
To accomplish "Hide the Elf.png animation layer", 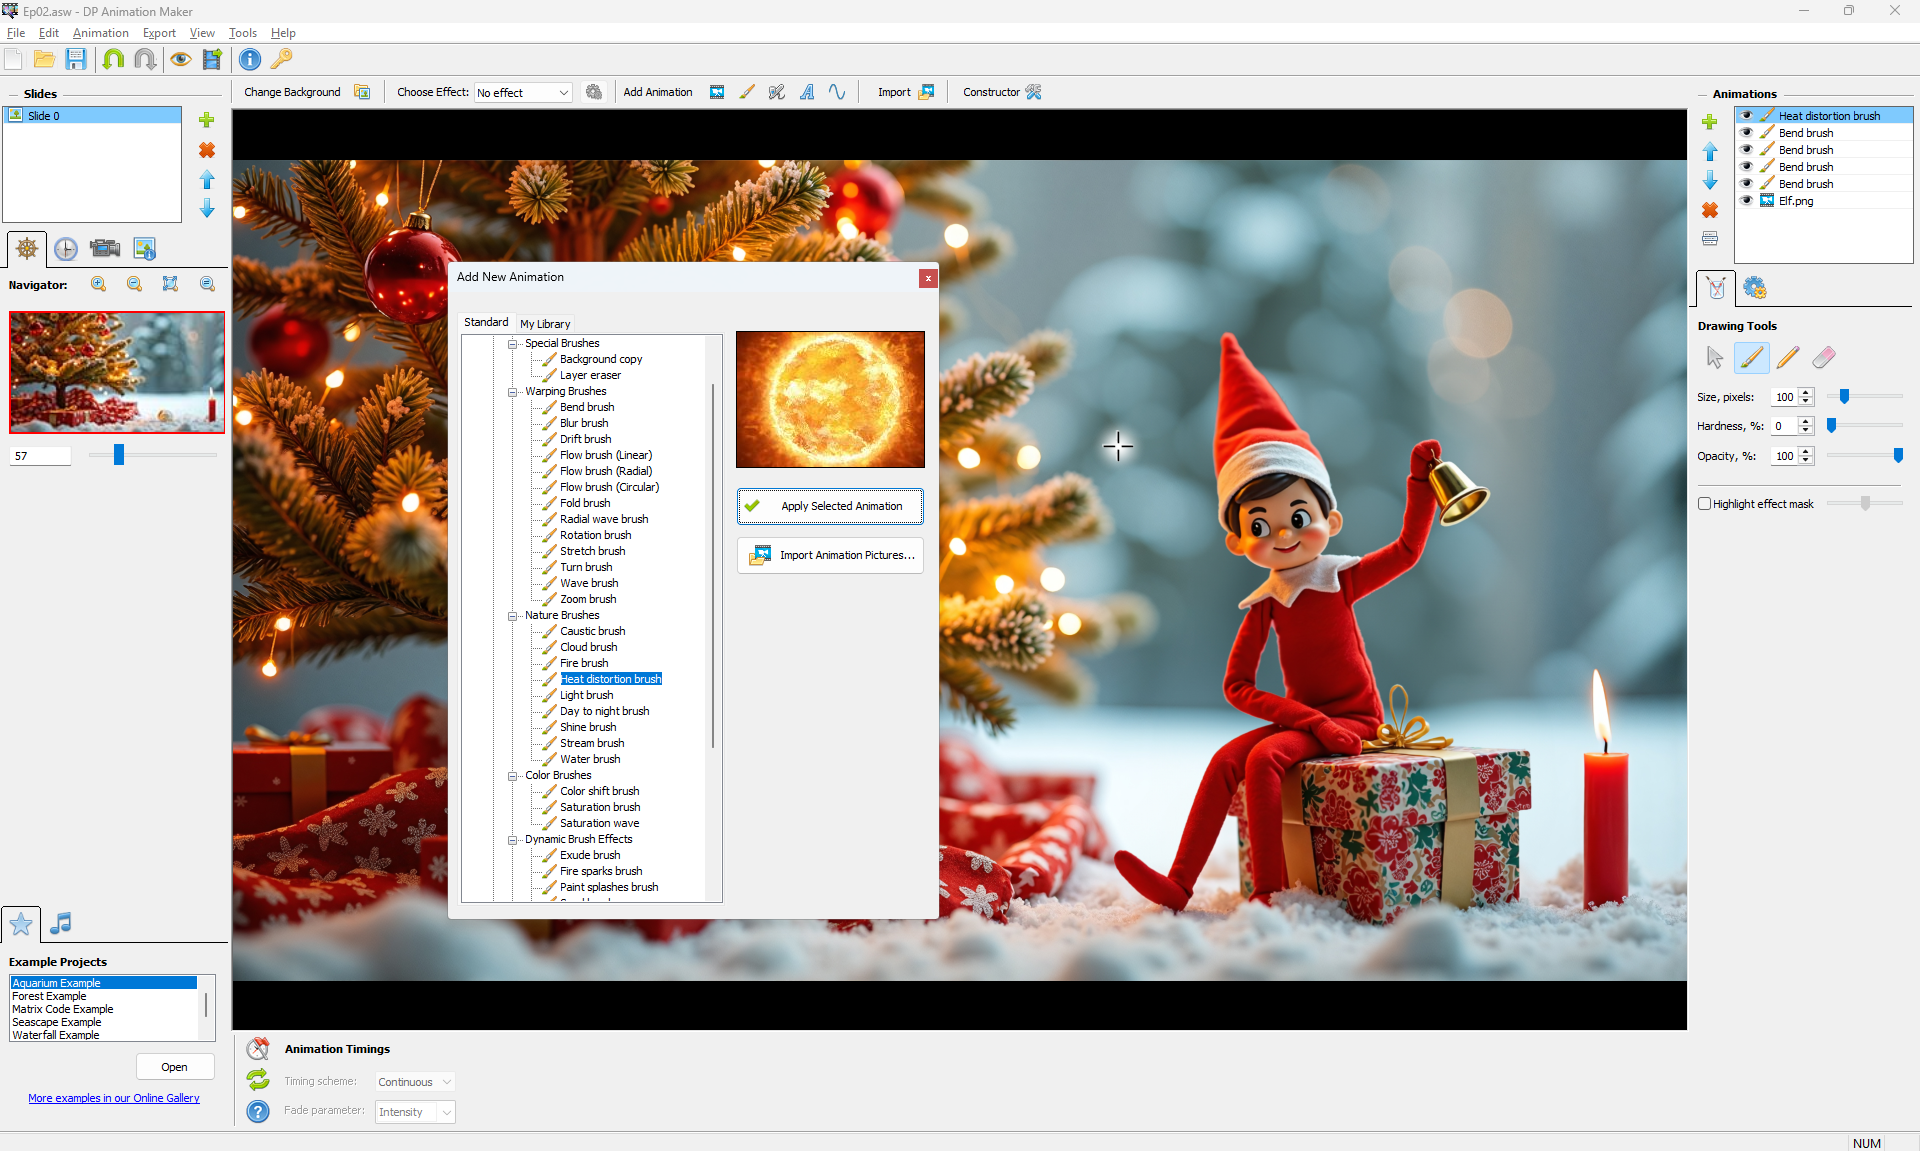I will point(1746,201).
